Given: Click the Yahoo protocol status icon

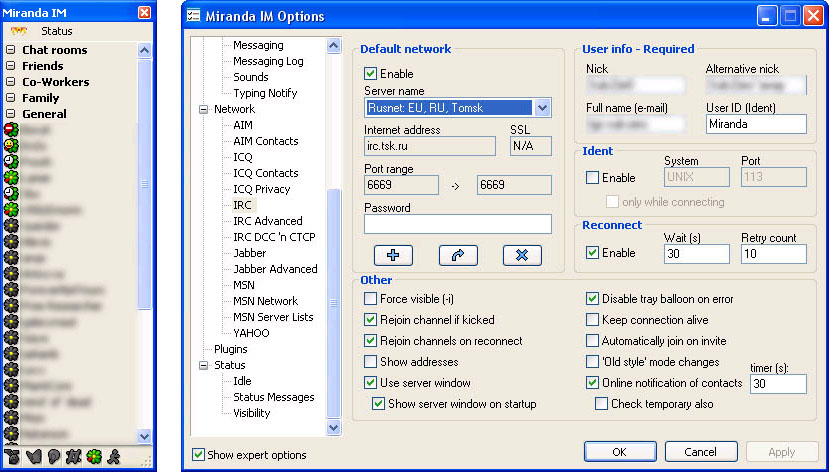Looking at the screenshot, I should click(x=12, y=456).
